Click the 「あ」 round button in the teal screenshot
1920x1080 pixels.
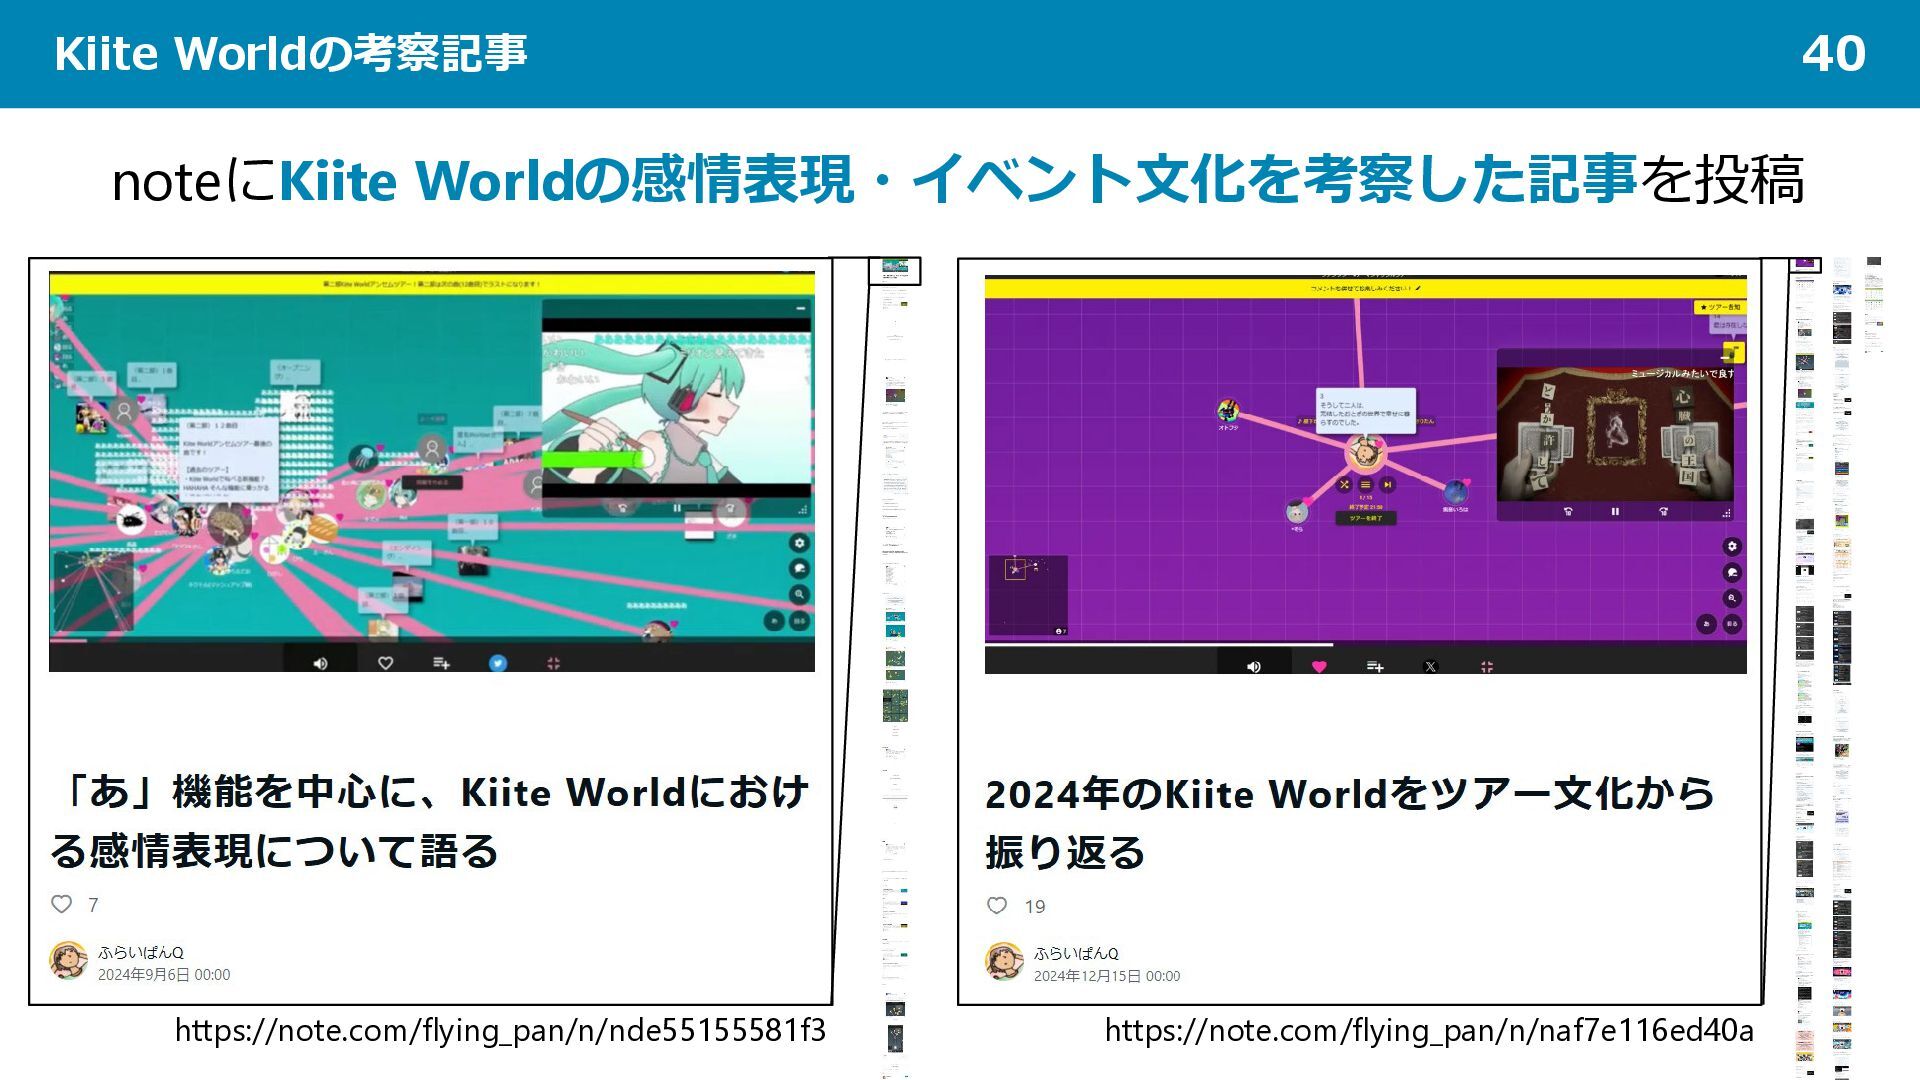tap(774, 621)
